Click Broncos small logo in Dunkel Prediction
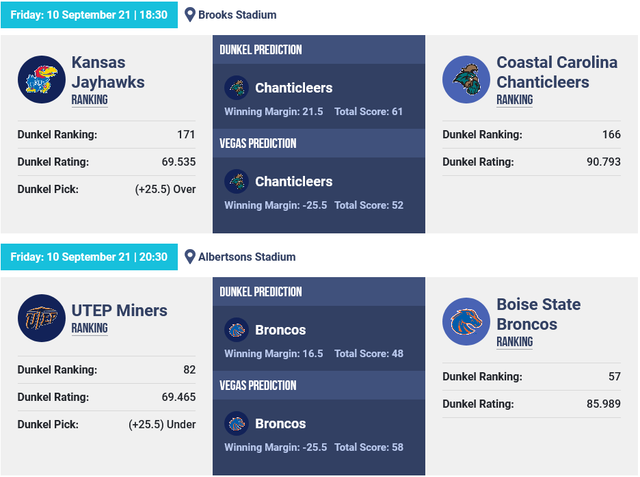The image size is (640, 477). point(237,330)
